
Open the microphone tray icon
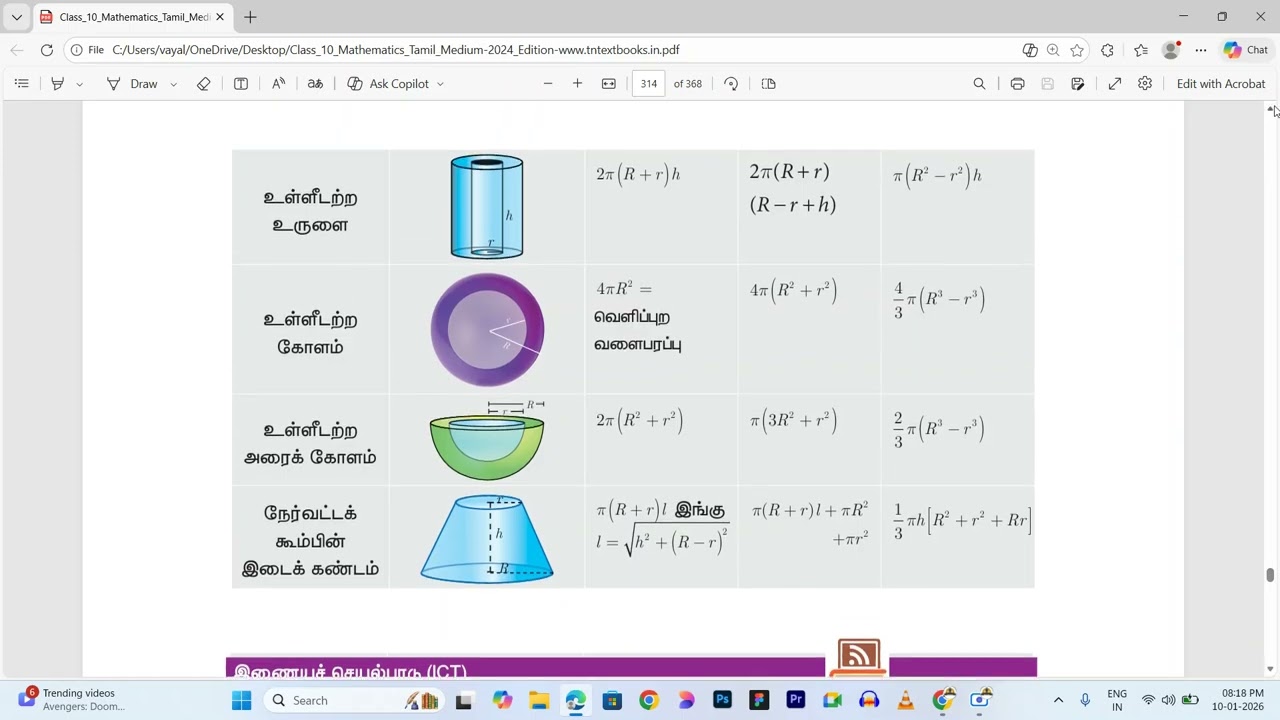1086,700
